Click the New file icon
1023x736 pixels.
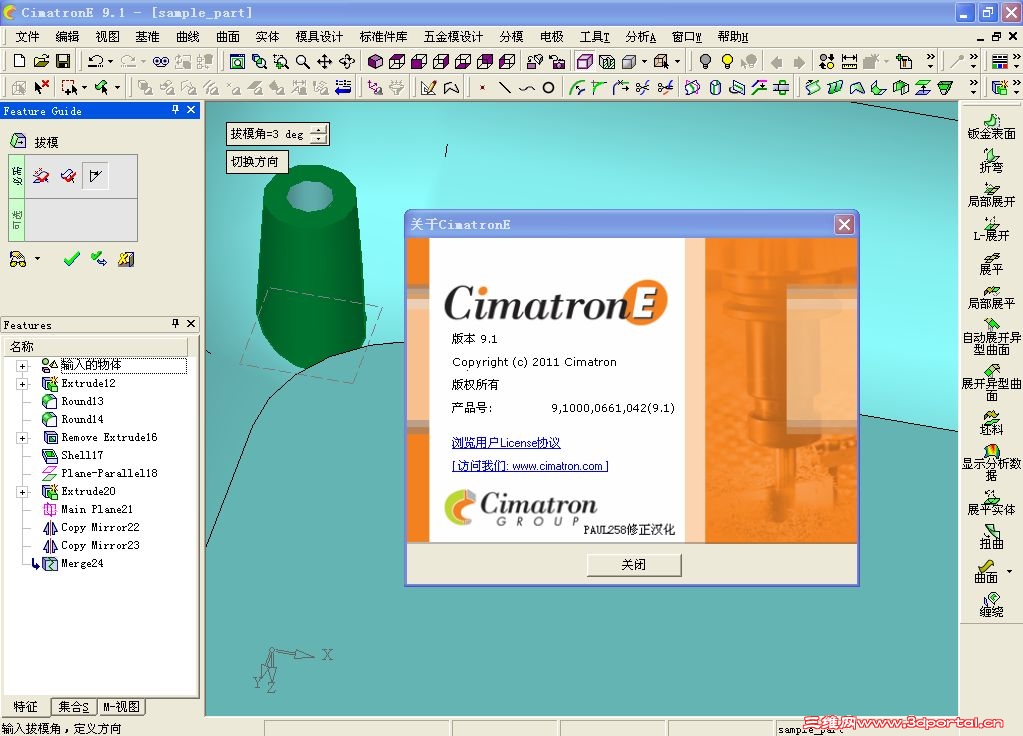19,61
